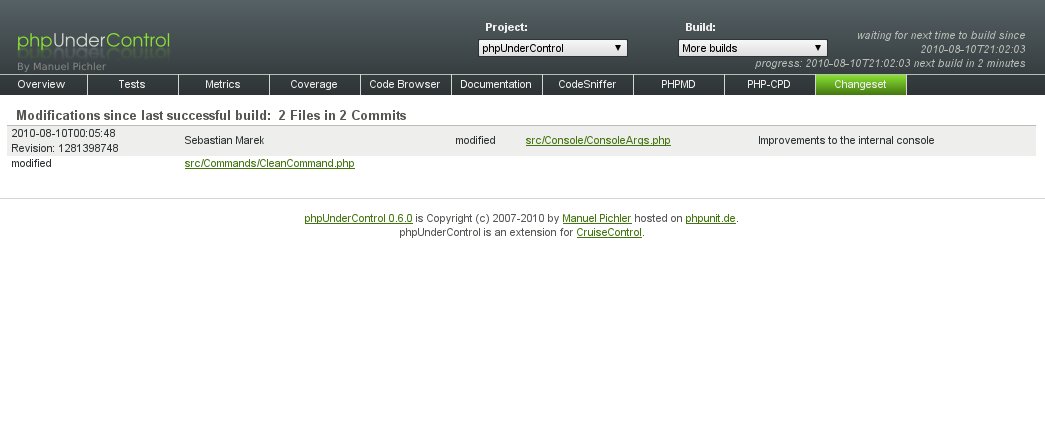Click the active Changeset tab
The height and width of the screenshot is (435, 1045).
point(860,85)
